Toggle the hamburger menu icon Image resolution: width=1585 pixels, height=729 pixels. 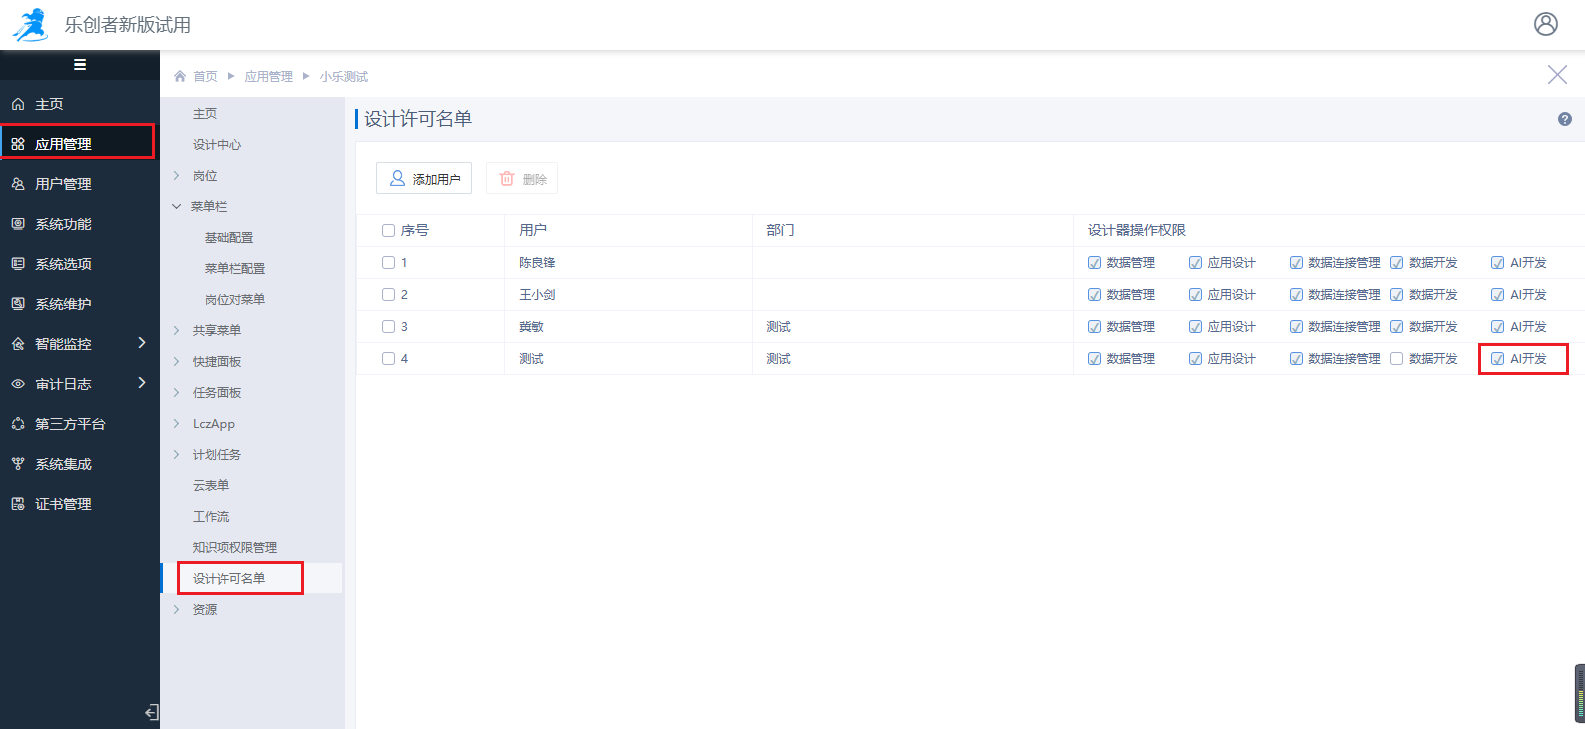[x=80, y=65]
